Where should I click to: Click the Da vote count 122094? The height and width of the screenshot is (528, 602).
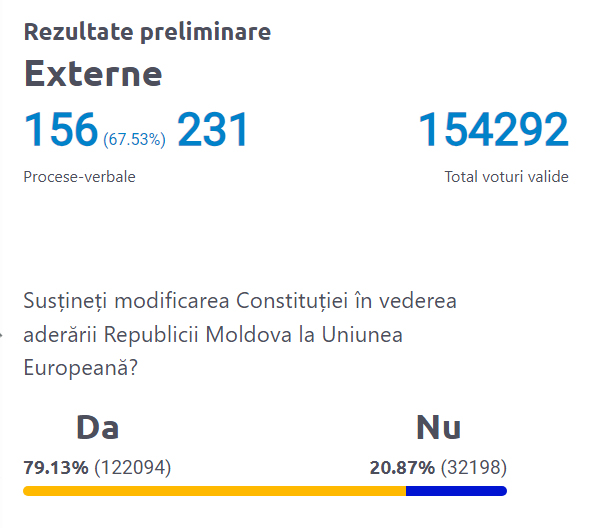(133, 467)
